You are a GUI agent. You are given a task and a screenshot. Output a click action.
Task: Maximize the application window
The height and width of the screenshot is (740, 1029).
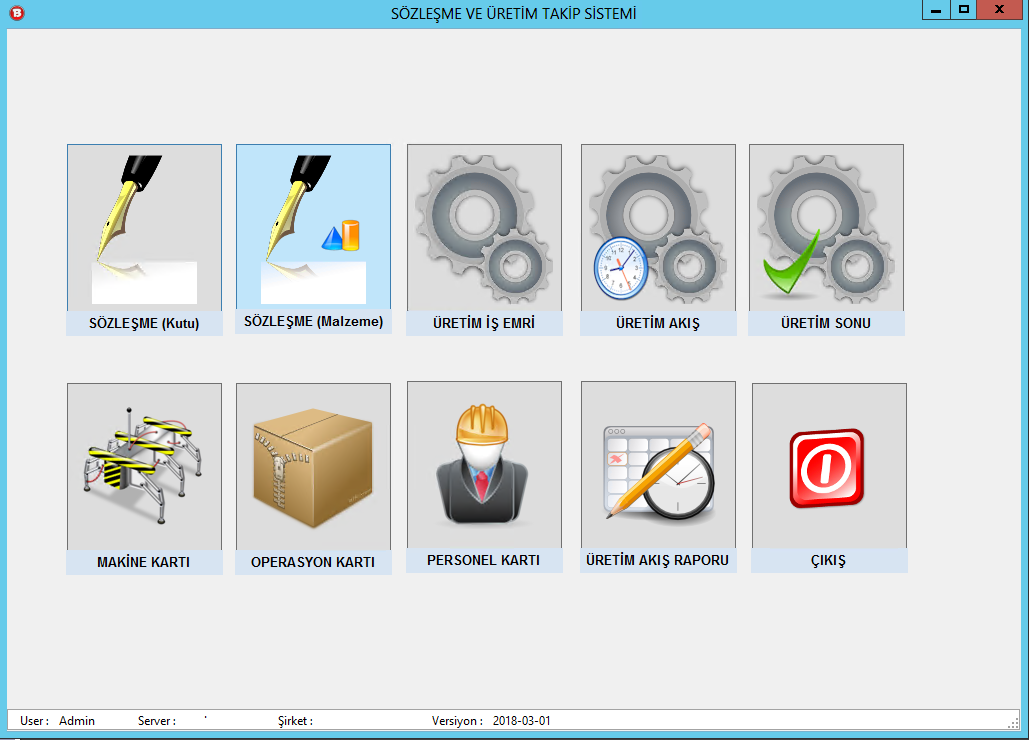click(963, 9)
